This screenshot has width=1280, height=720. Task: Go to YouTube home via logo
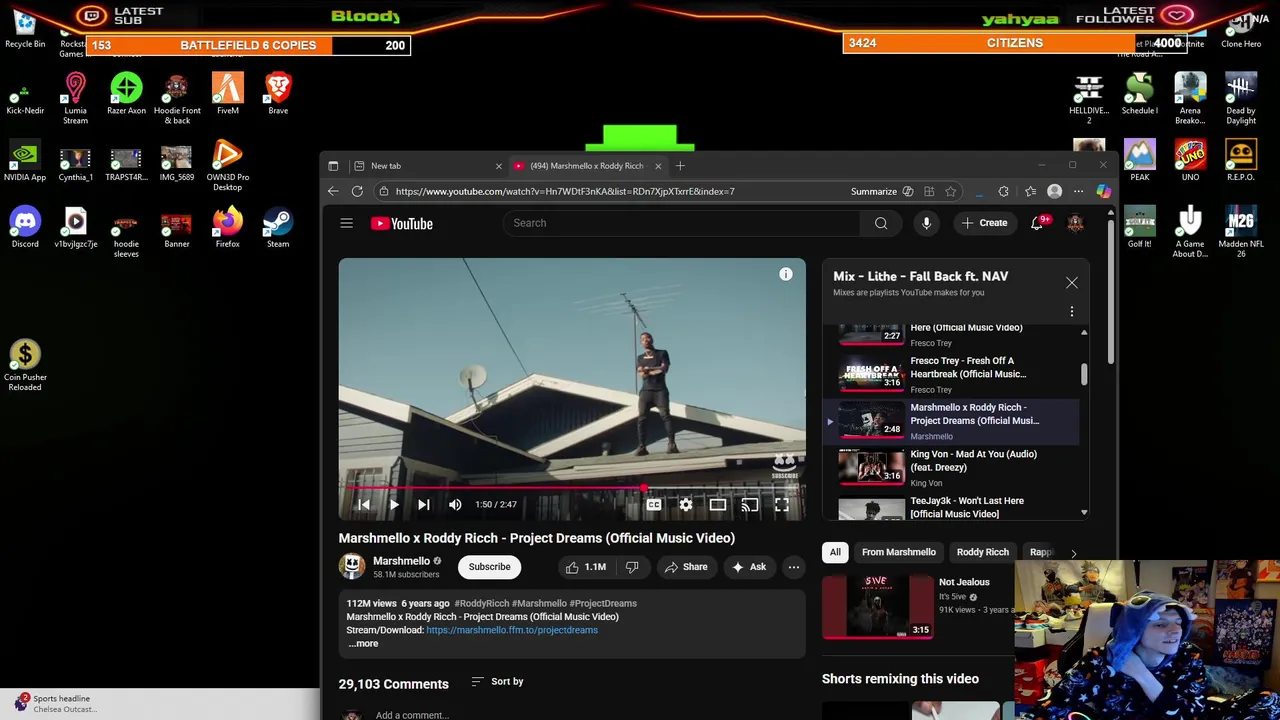(402, 224)
